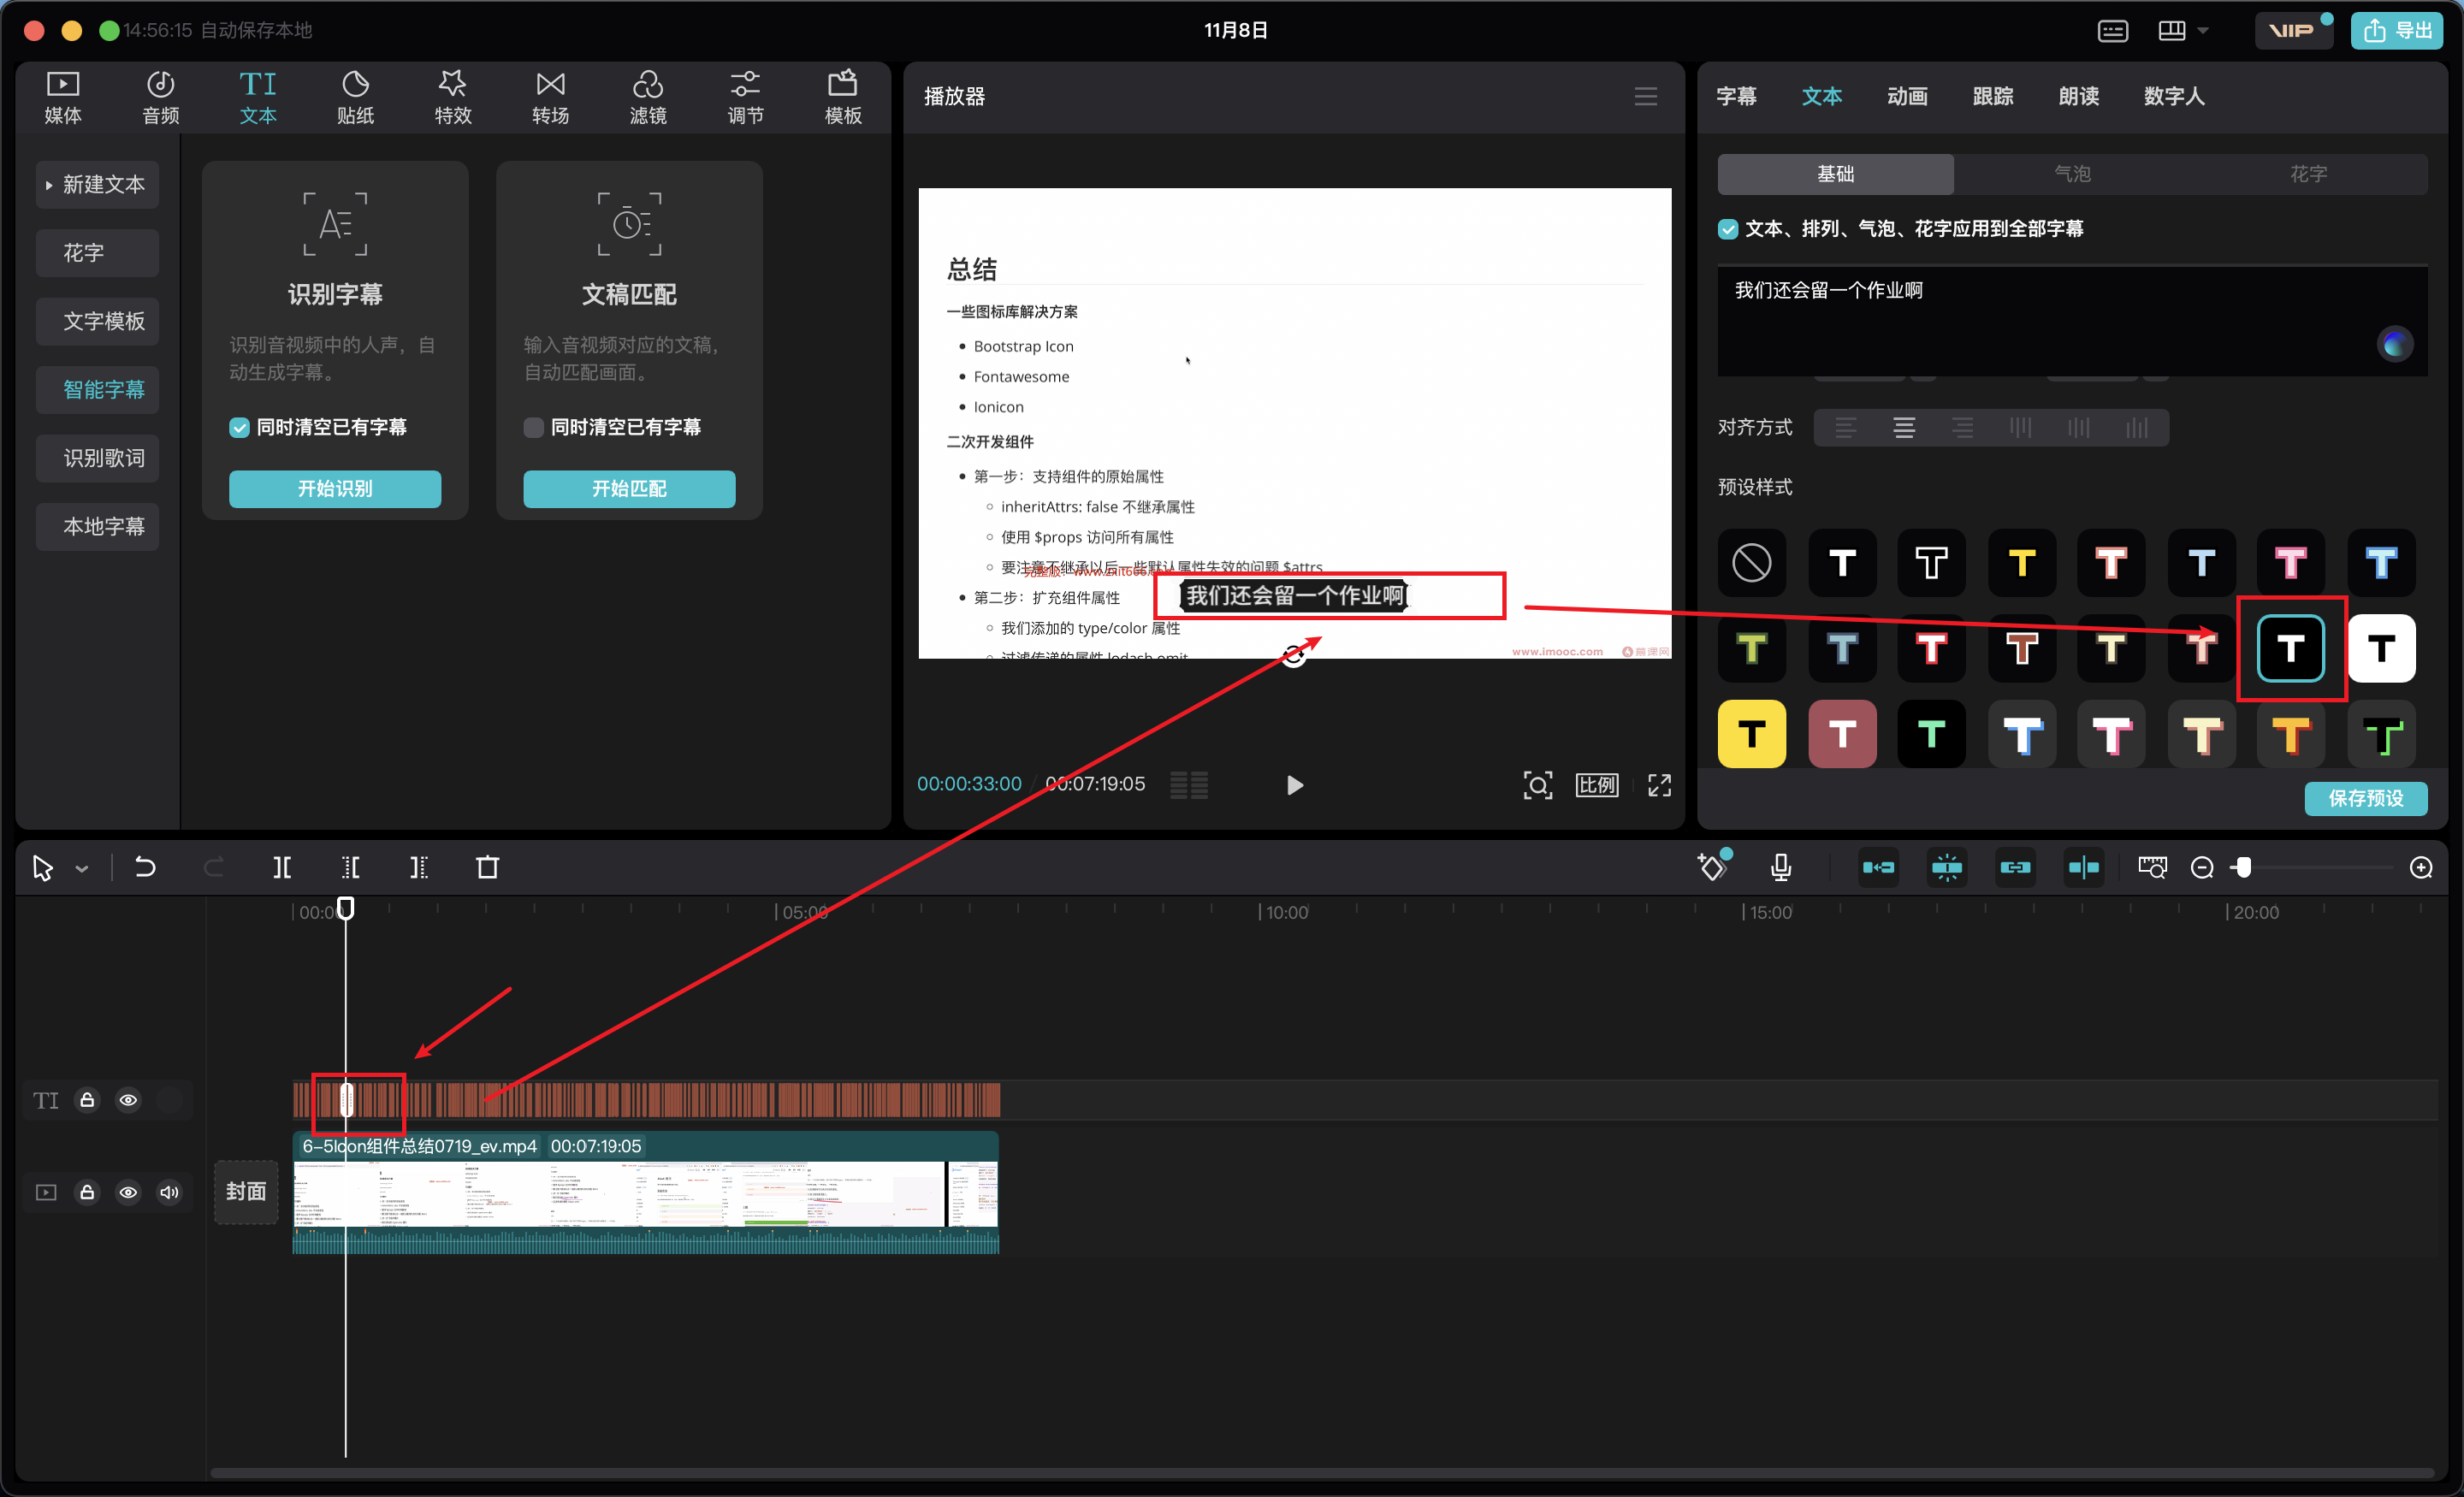
Task: Click the 保存预设 button
Action: 2365,798
